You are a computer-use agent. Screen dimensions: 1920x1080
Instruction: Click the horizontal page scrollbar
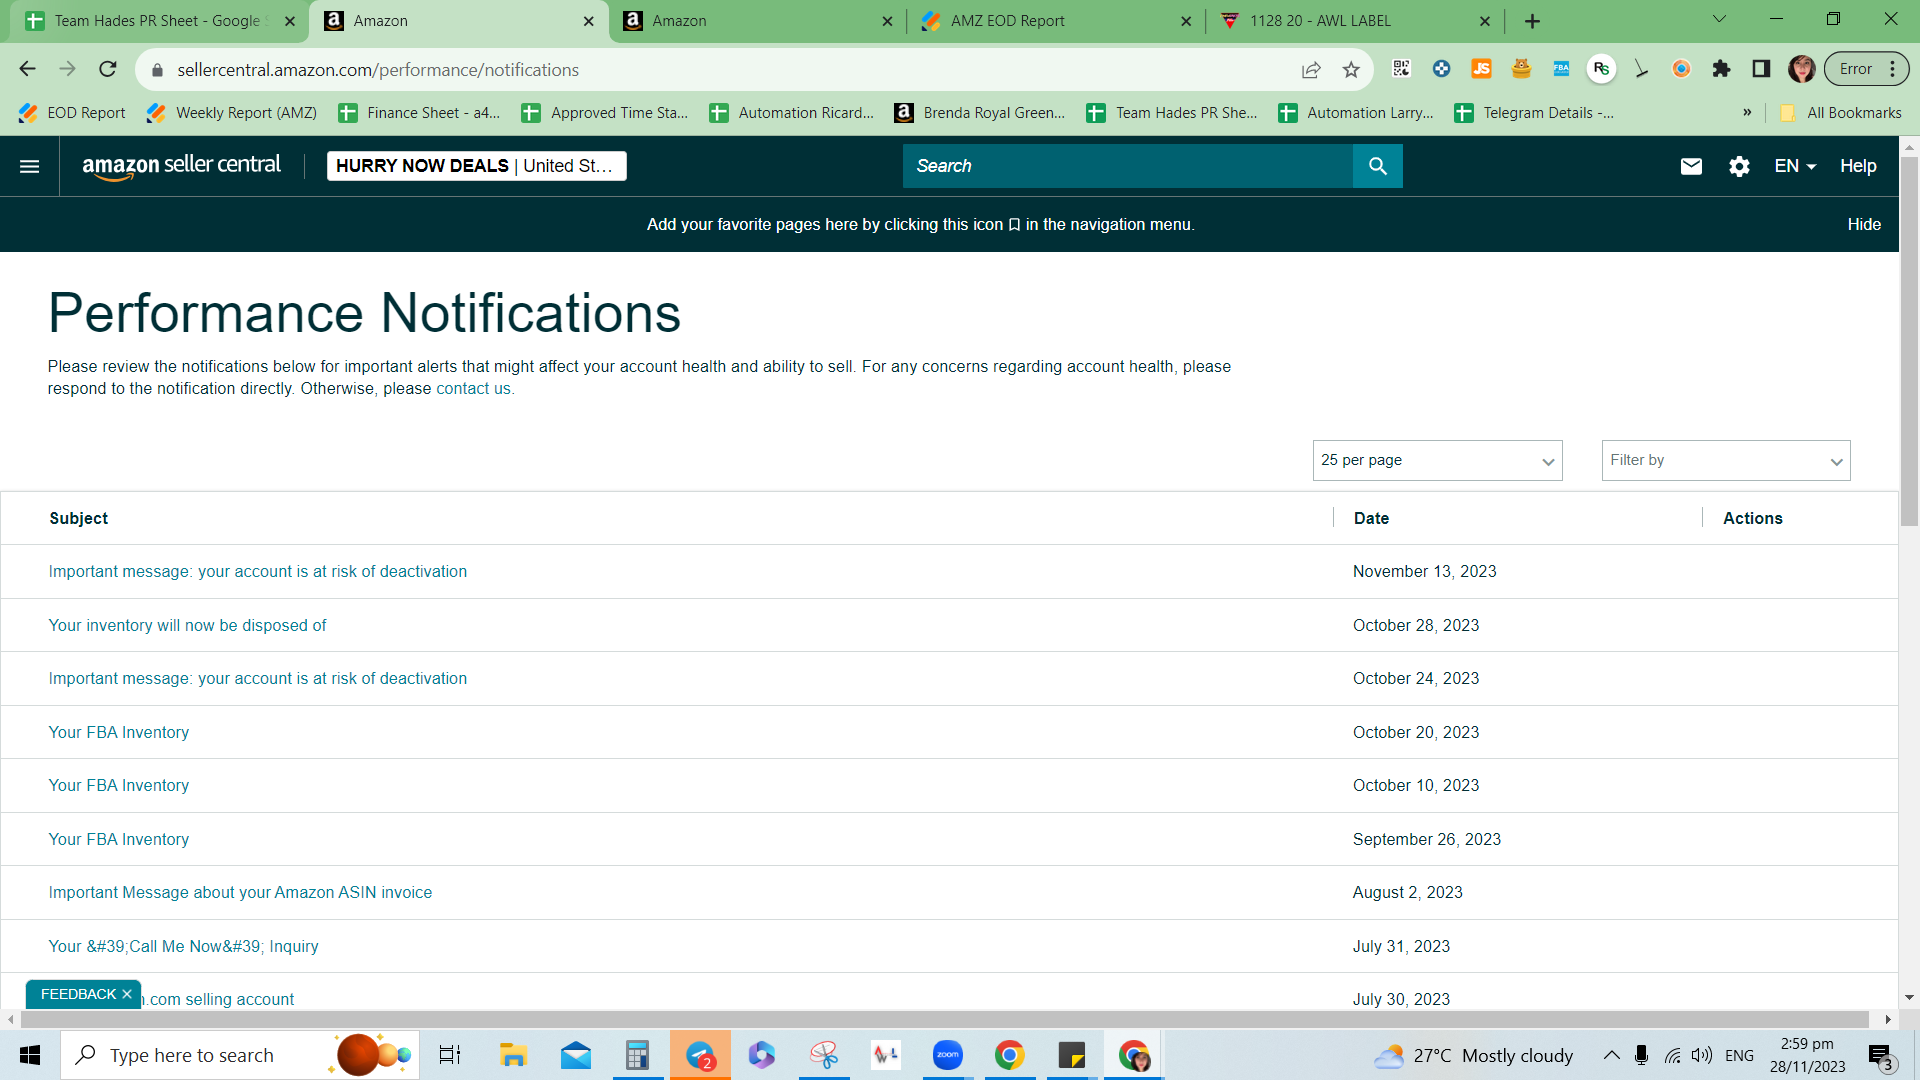coord(944,1019)
